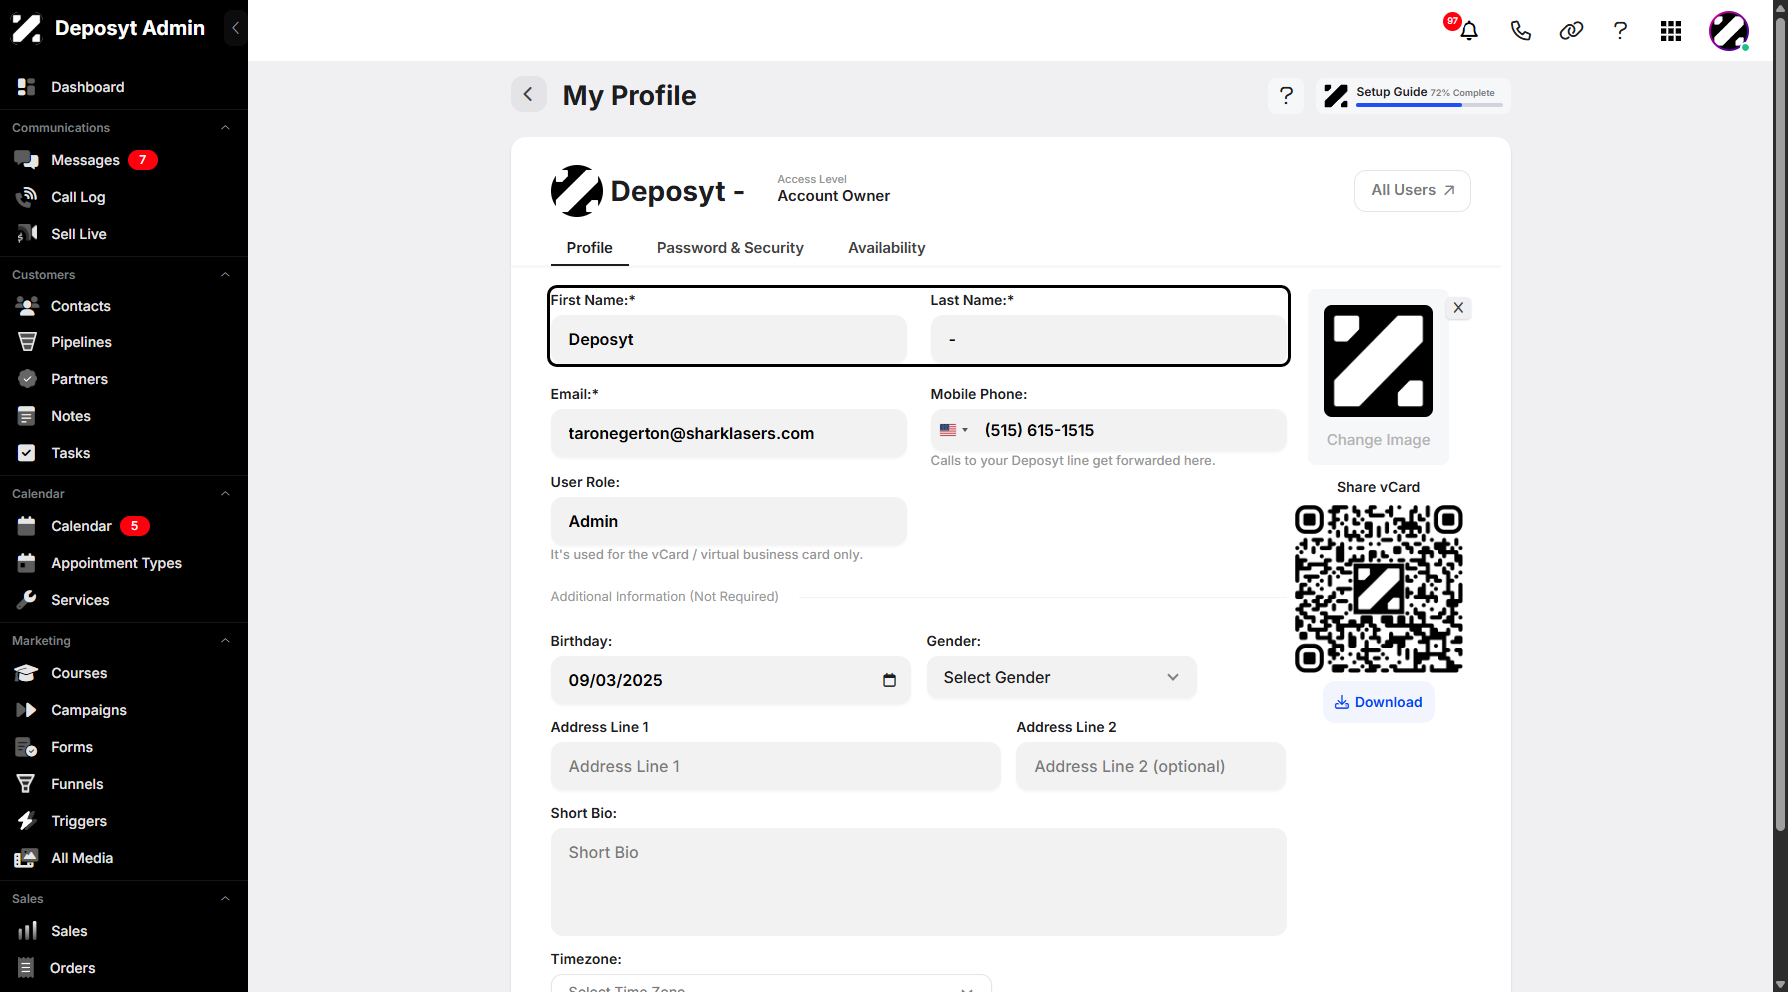Open the user avatar menu
The width and height of the screenshot is (1788, 992).
(x=1729, y=31)
